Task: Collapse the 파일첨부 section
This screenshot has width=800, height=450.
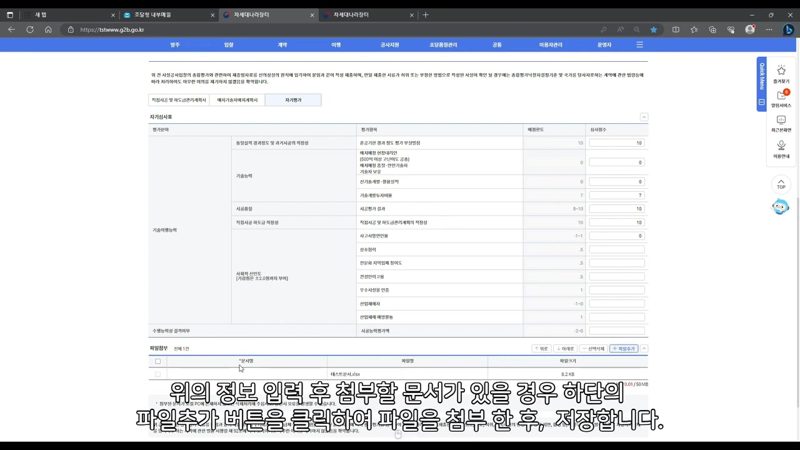Action: click(644, 348)
